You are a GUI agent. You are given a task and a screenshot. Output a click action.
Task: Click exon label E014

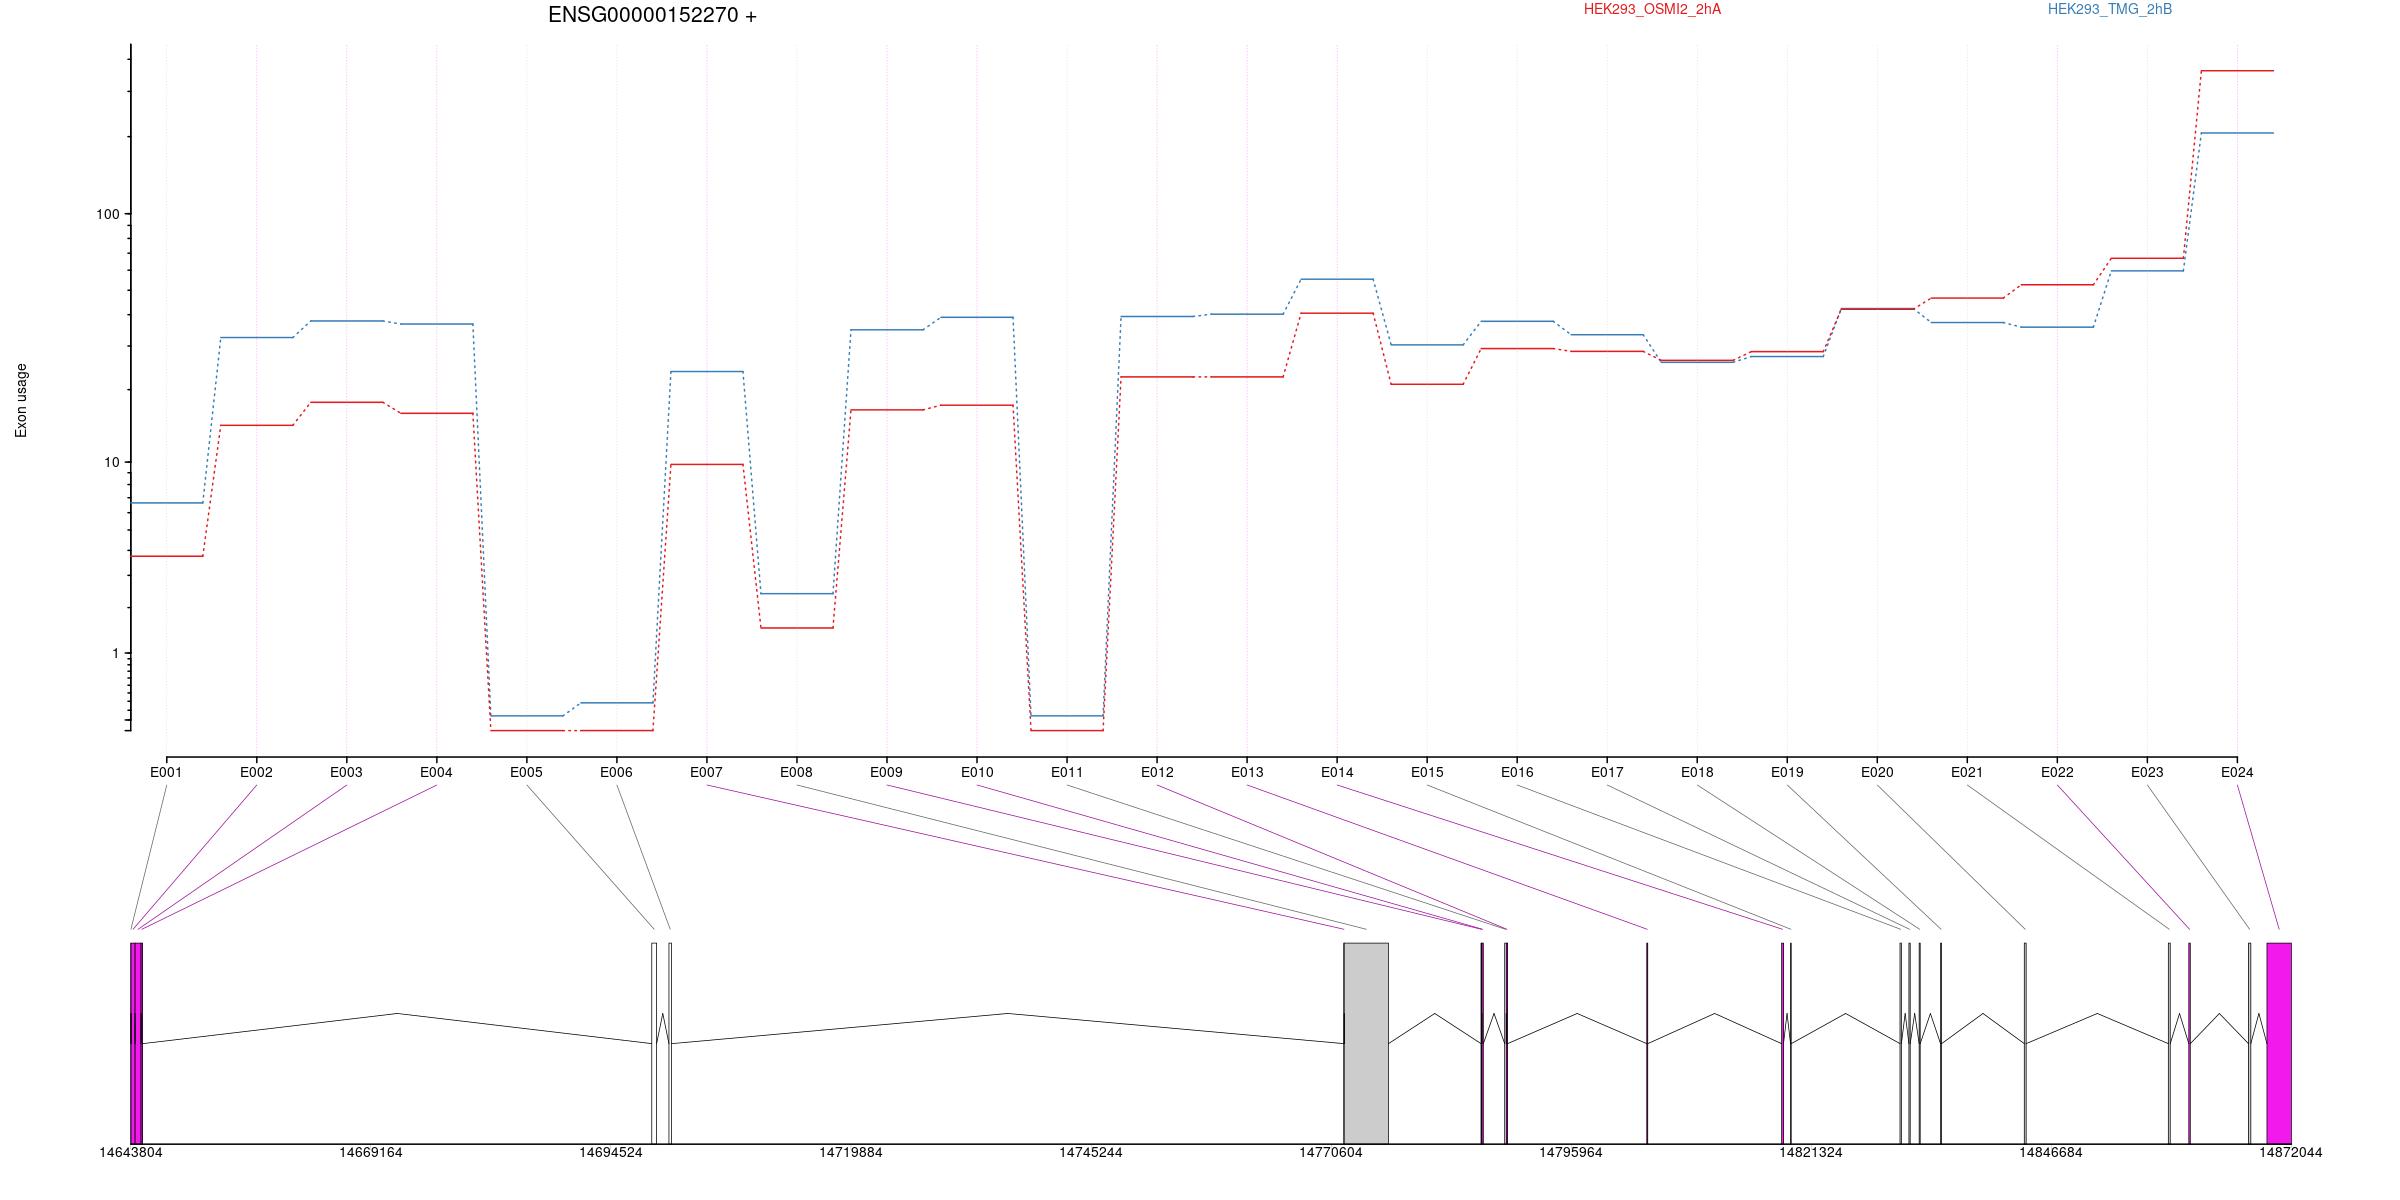pyautogui.click(x=1337, y=772)
